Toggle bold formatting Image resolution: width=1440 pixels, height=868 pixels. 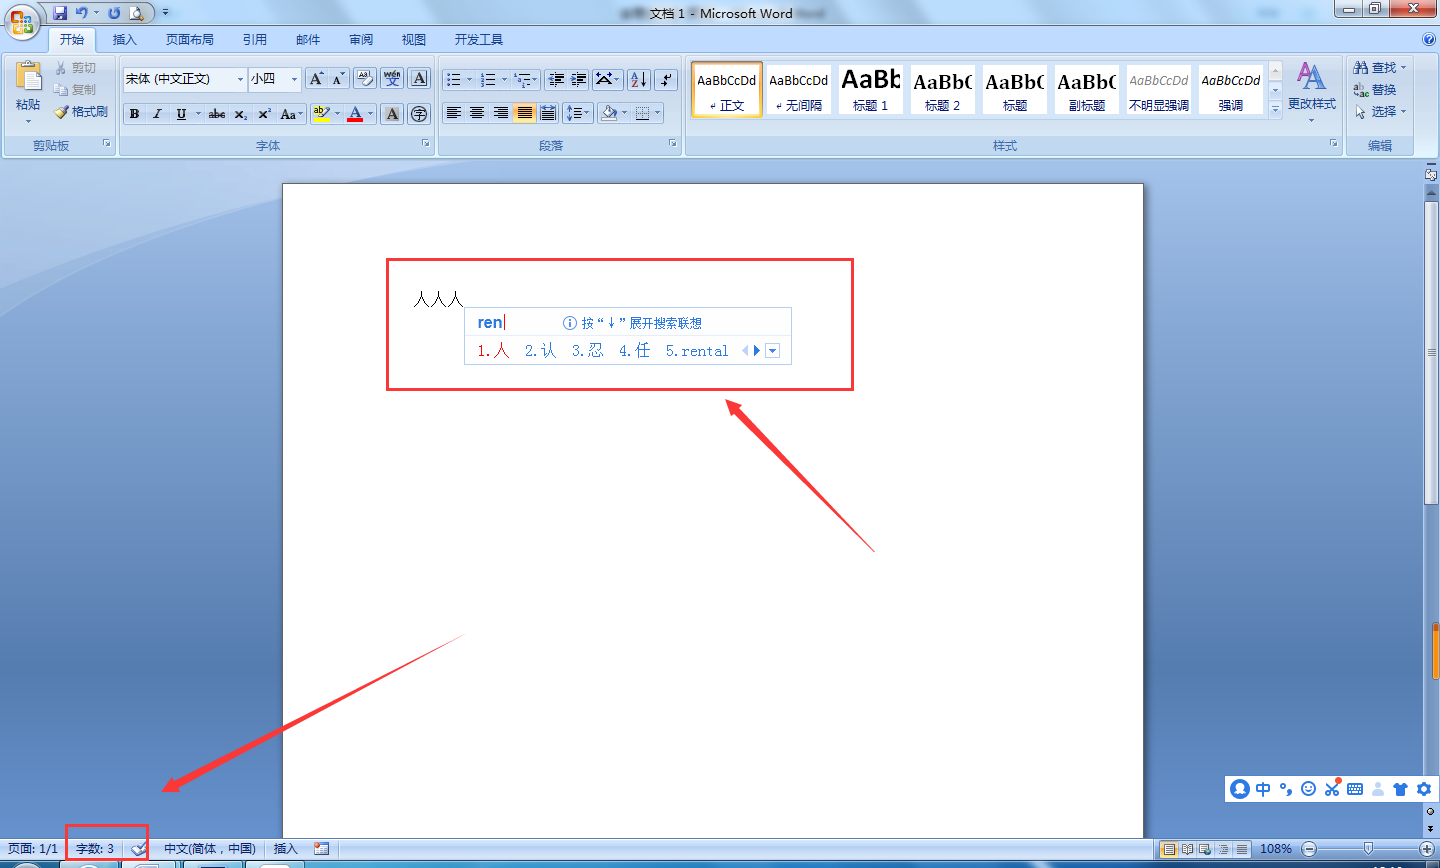pos(134,114)
